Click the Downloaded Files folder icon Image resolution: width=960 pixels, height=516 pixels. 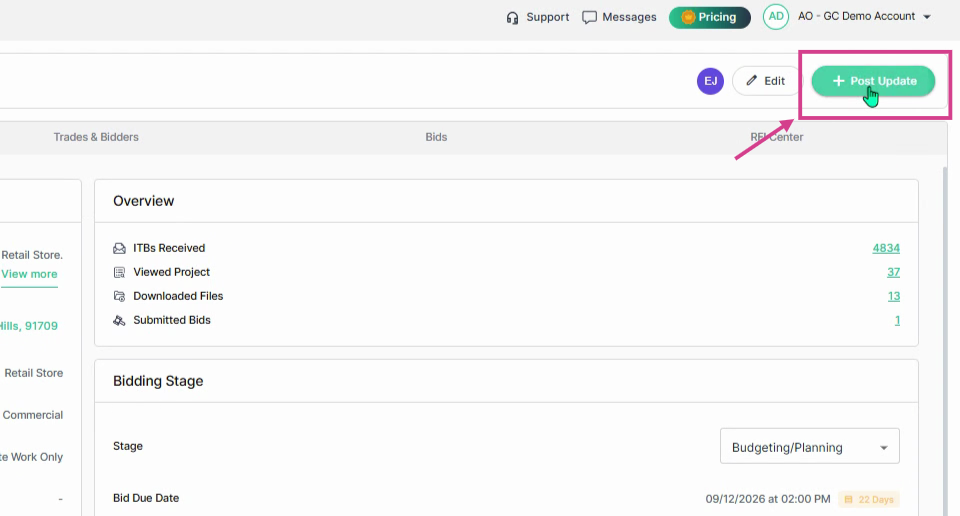tap(119, 296)
